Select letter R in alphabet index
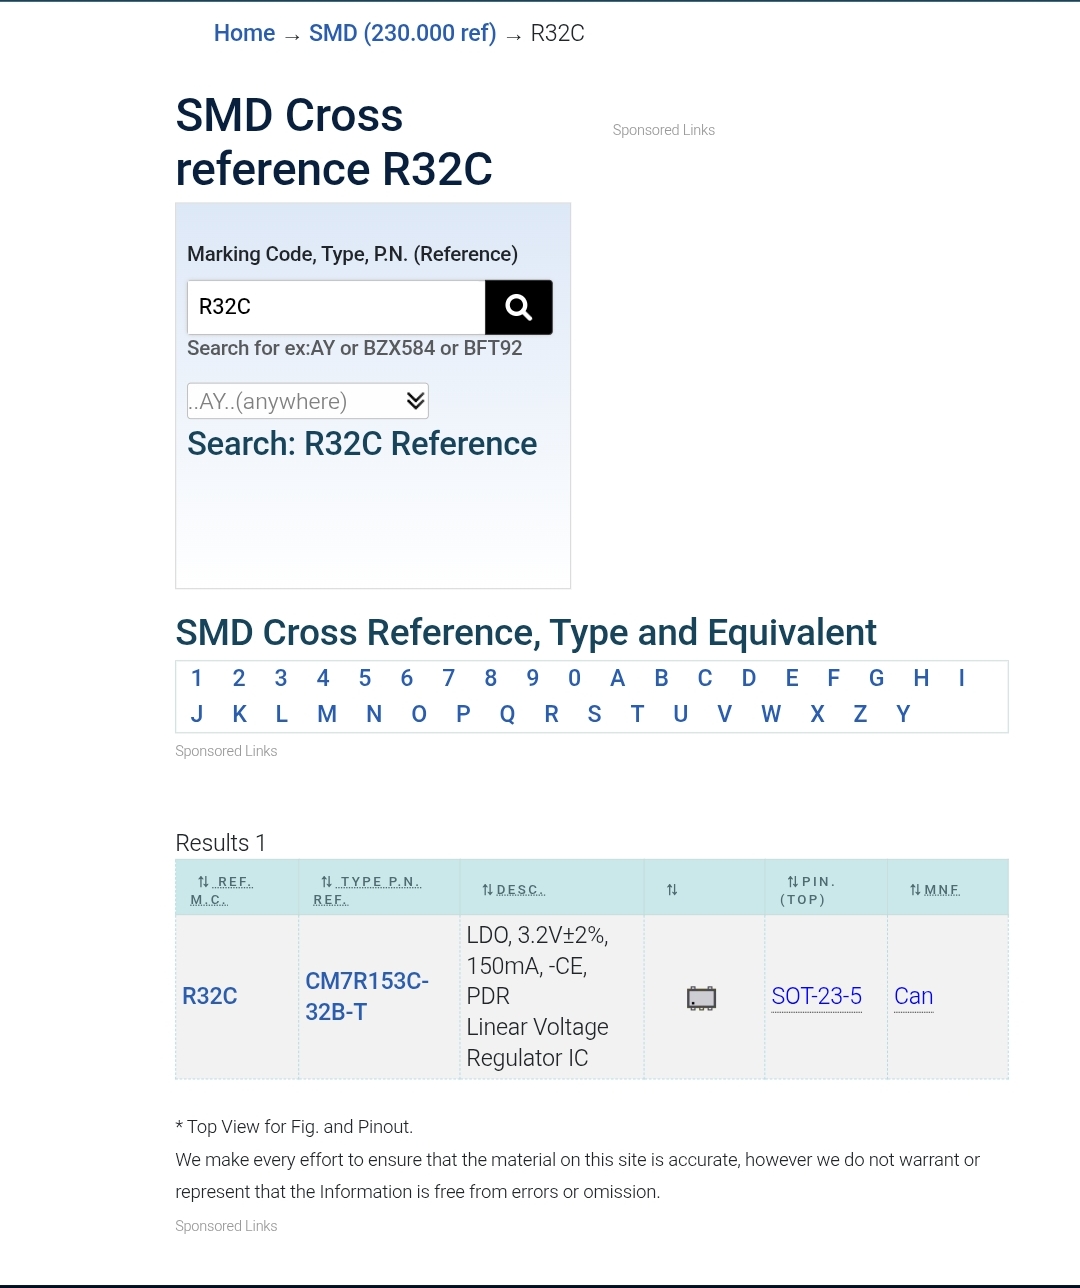This screenshot has height=1288, width=1080. click(551, 714)
